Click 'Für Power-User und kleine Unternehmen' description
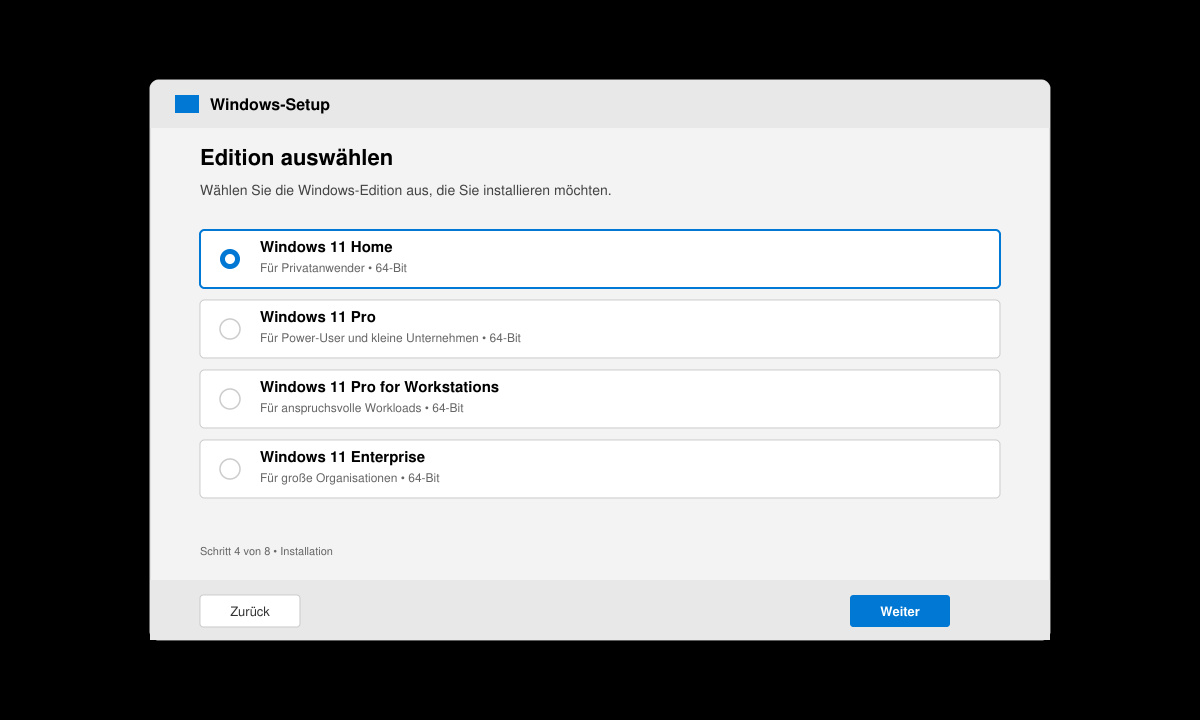1200x720 pixels. 390,338
